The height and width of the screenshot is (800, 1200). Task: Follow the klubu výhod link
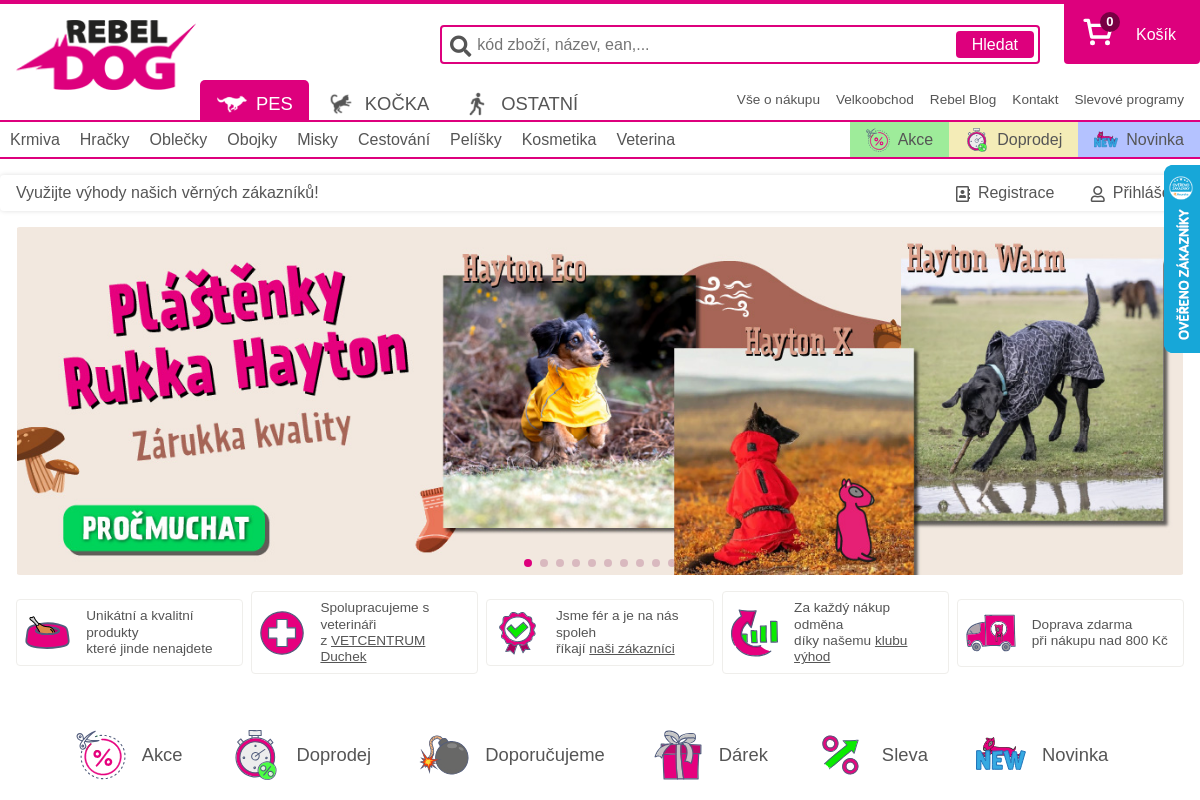(850, 648)
